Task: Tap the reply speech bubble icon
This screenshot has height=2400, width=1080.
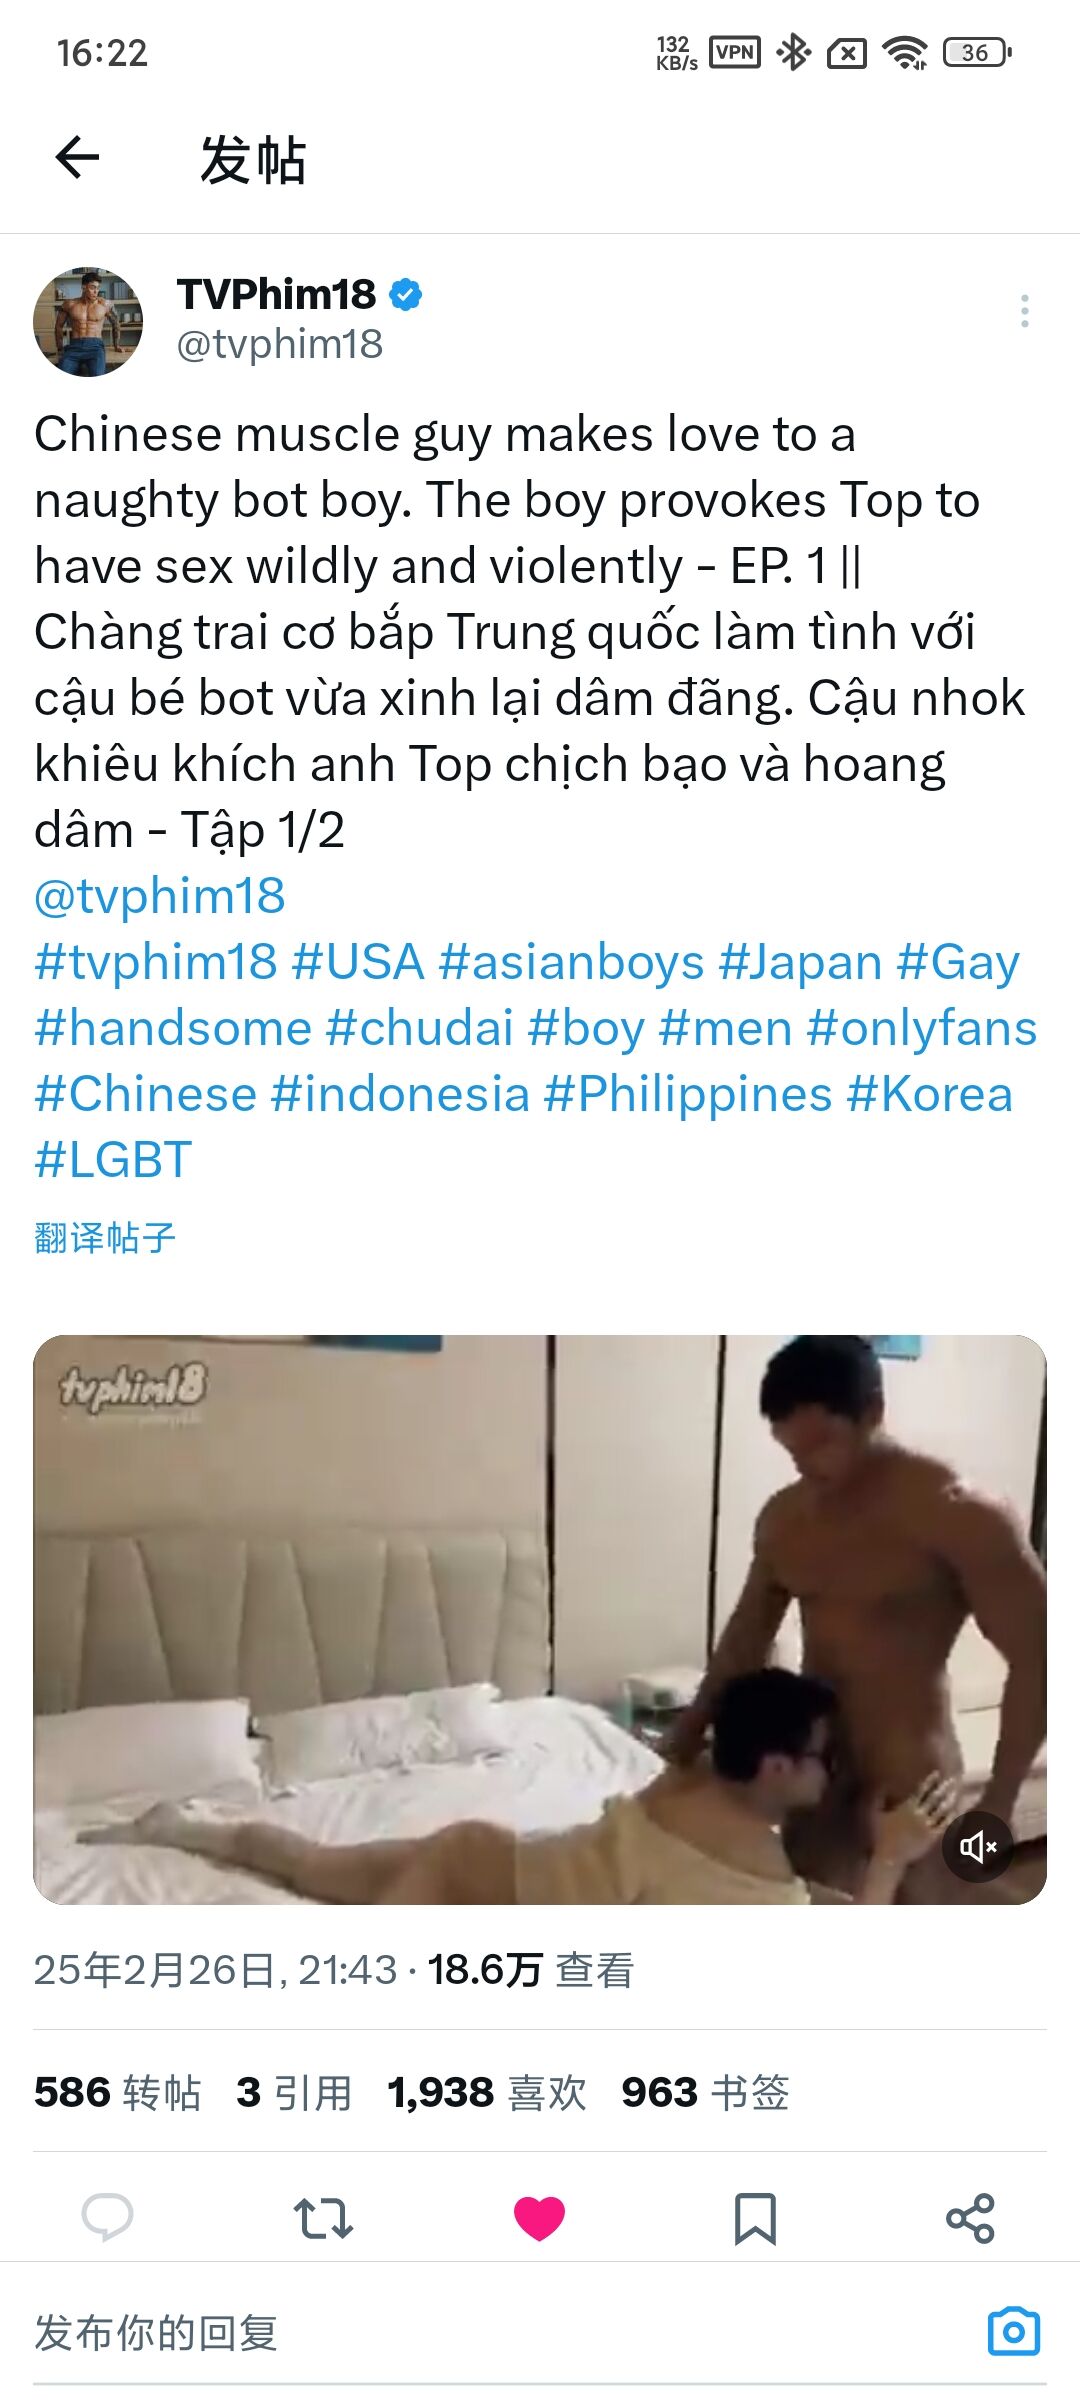Action: 107,2217
